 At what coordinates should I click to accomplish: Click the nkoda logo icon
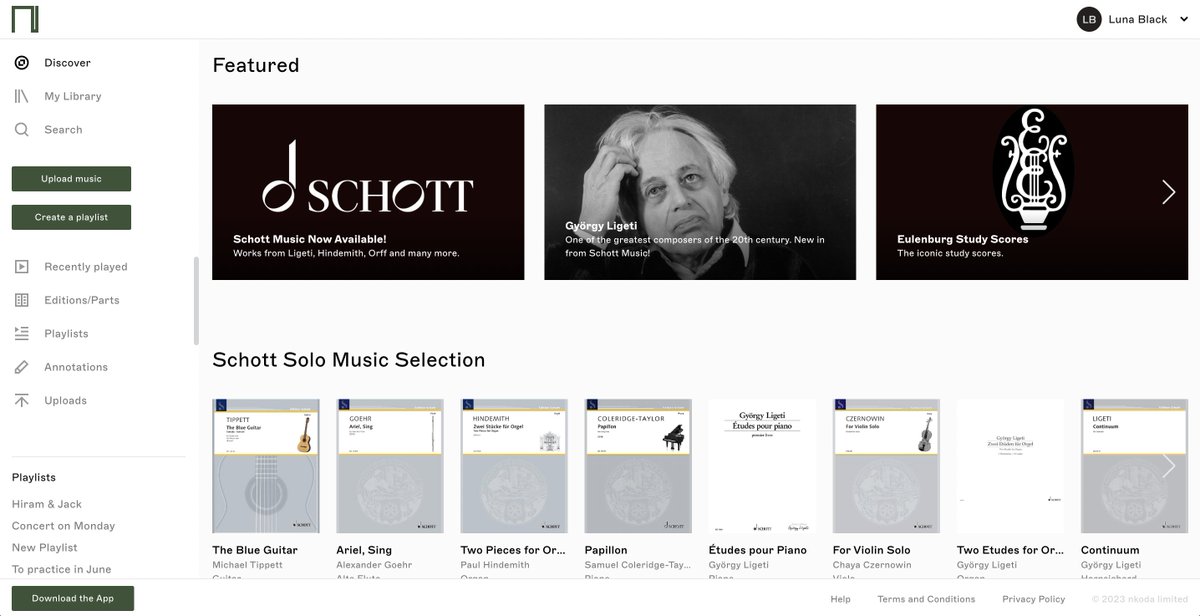pos(26,18)
